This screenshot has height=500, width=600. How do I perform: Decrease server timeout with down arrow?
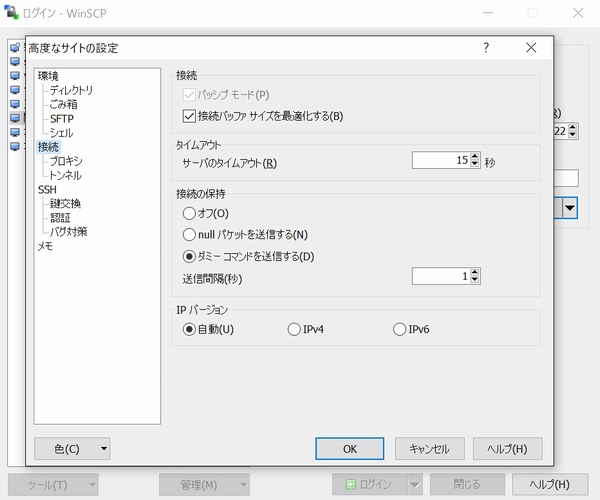(475, 164)
